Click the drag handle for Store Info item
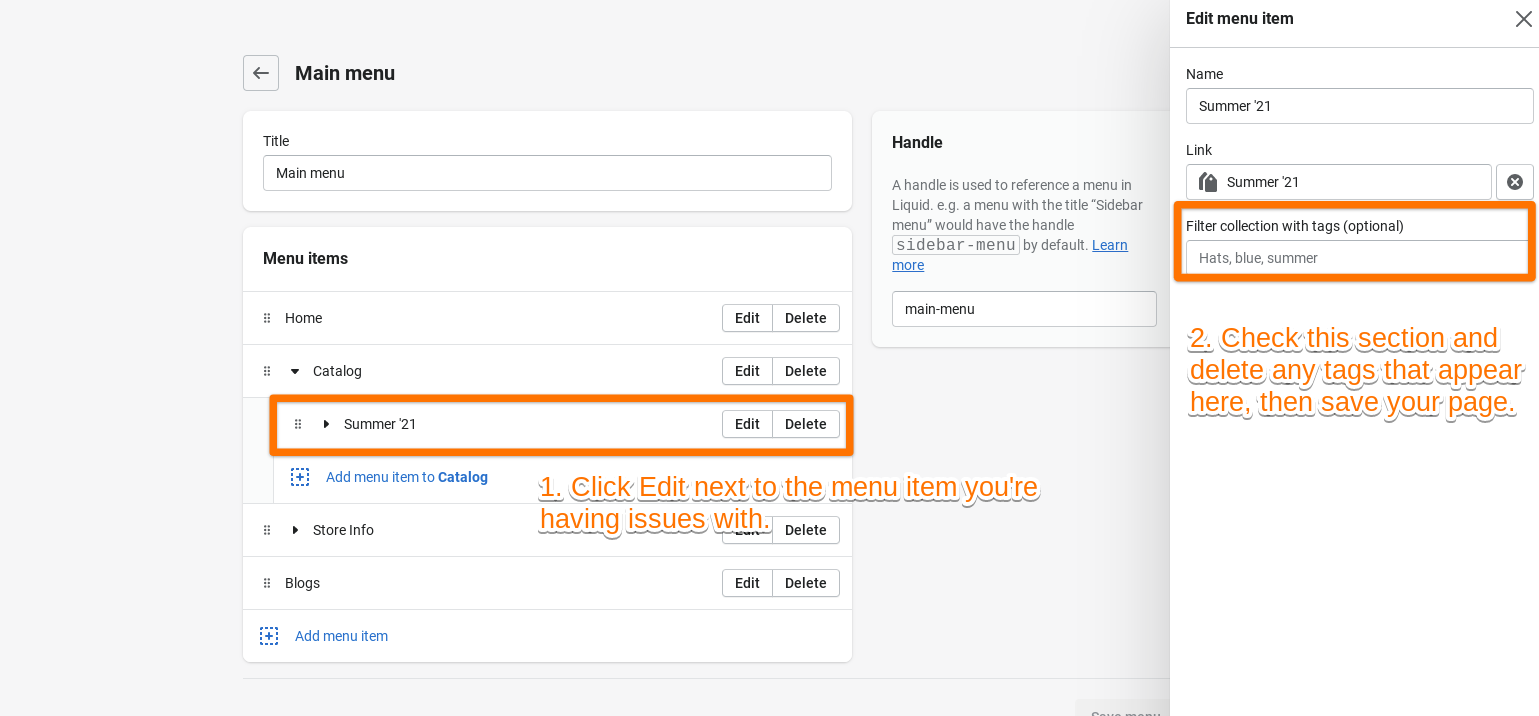 pos(267,530)
